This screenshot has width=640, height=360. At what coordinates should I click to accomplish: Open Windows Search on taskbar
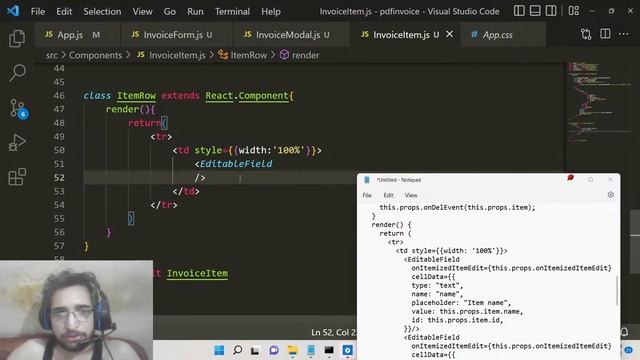237,350
